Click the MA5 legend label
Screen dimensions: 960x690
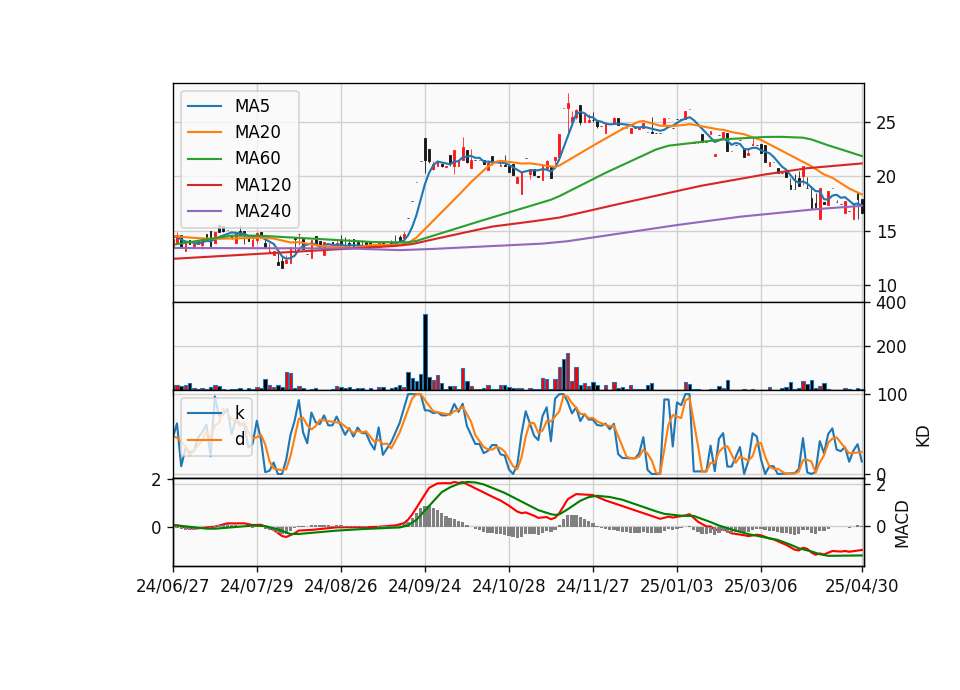(252, 106)
